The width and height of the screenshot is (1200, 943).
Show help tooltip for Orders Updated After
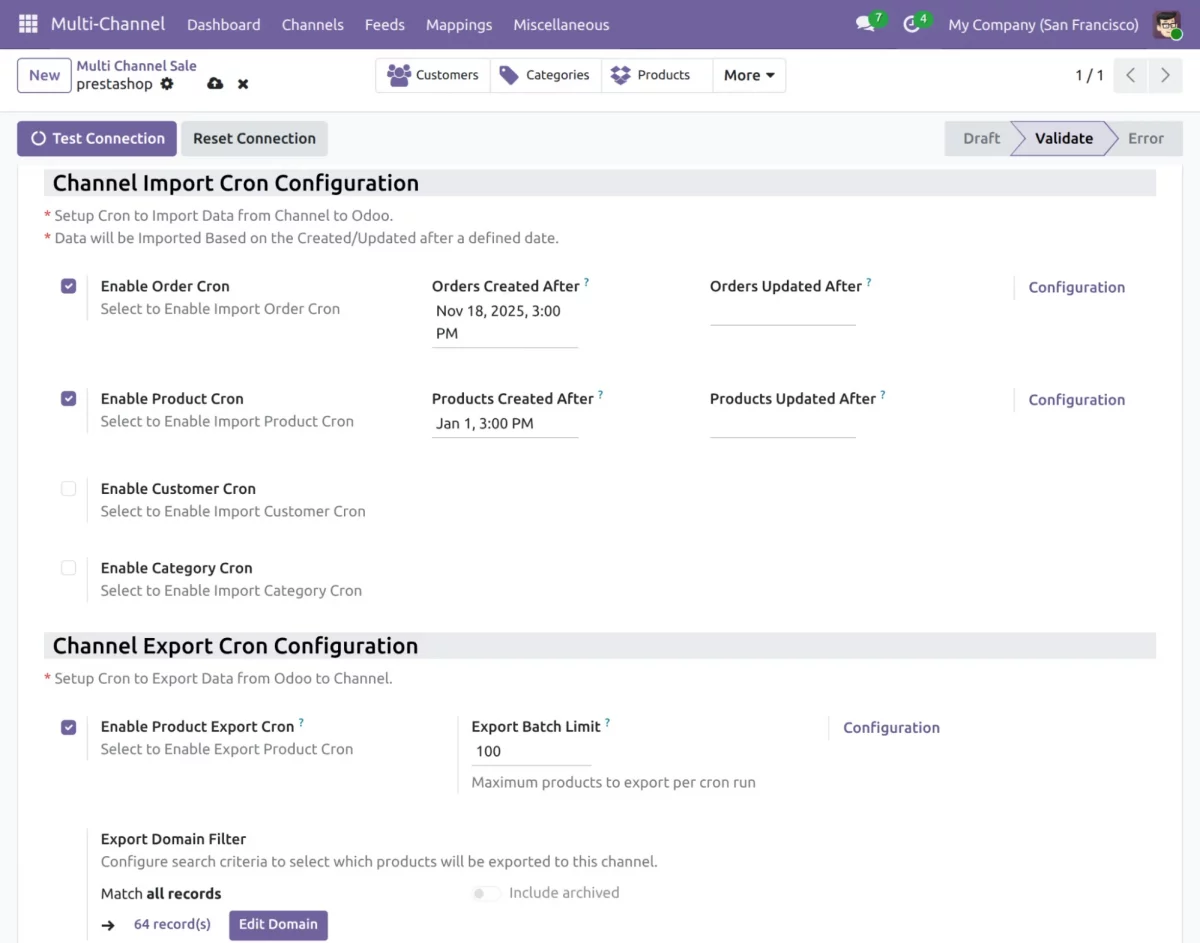(x=868, y=283)
